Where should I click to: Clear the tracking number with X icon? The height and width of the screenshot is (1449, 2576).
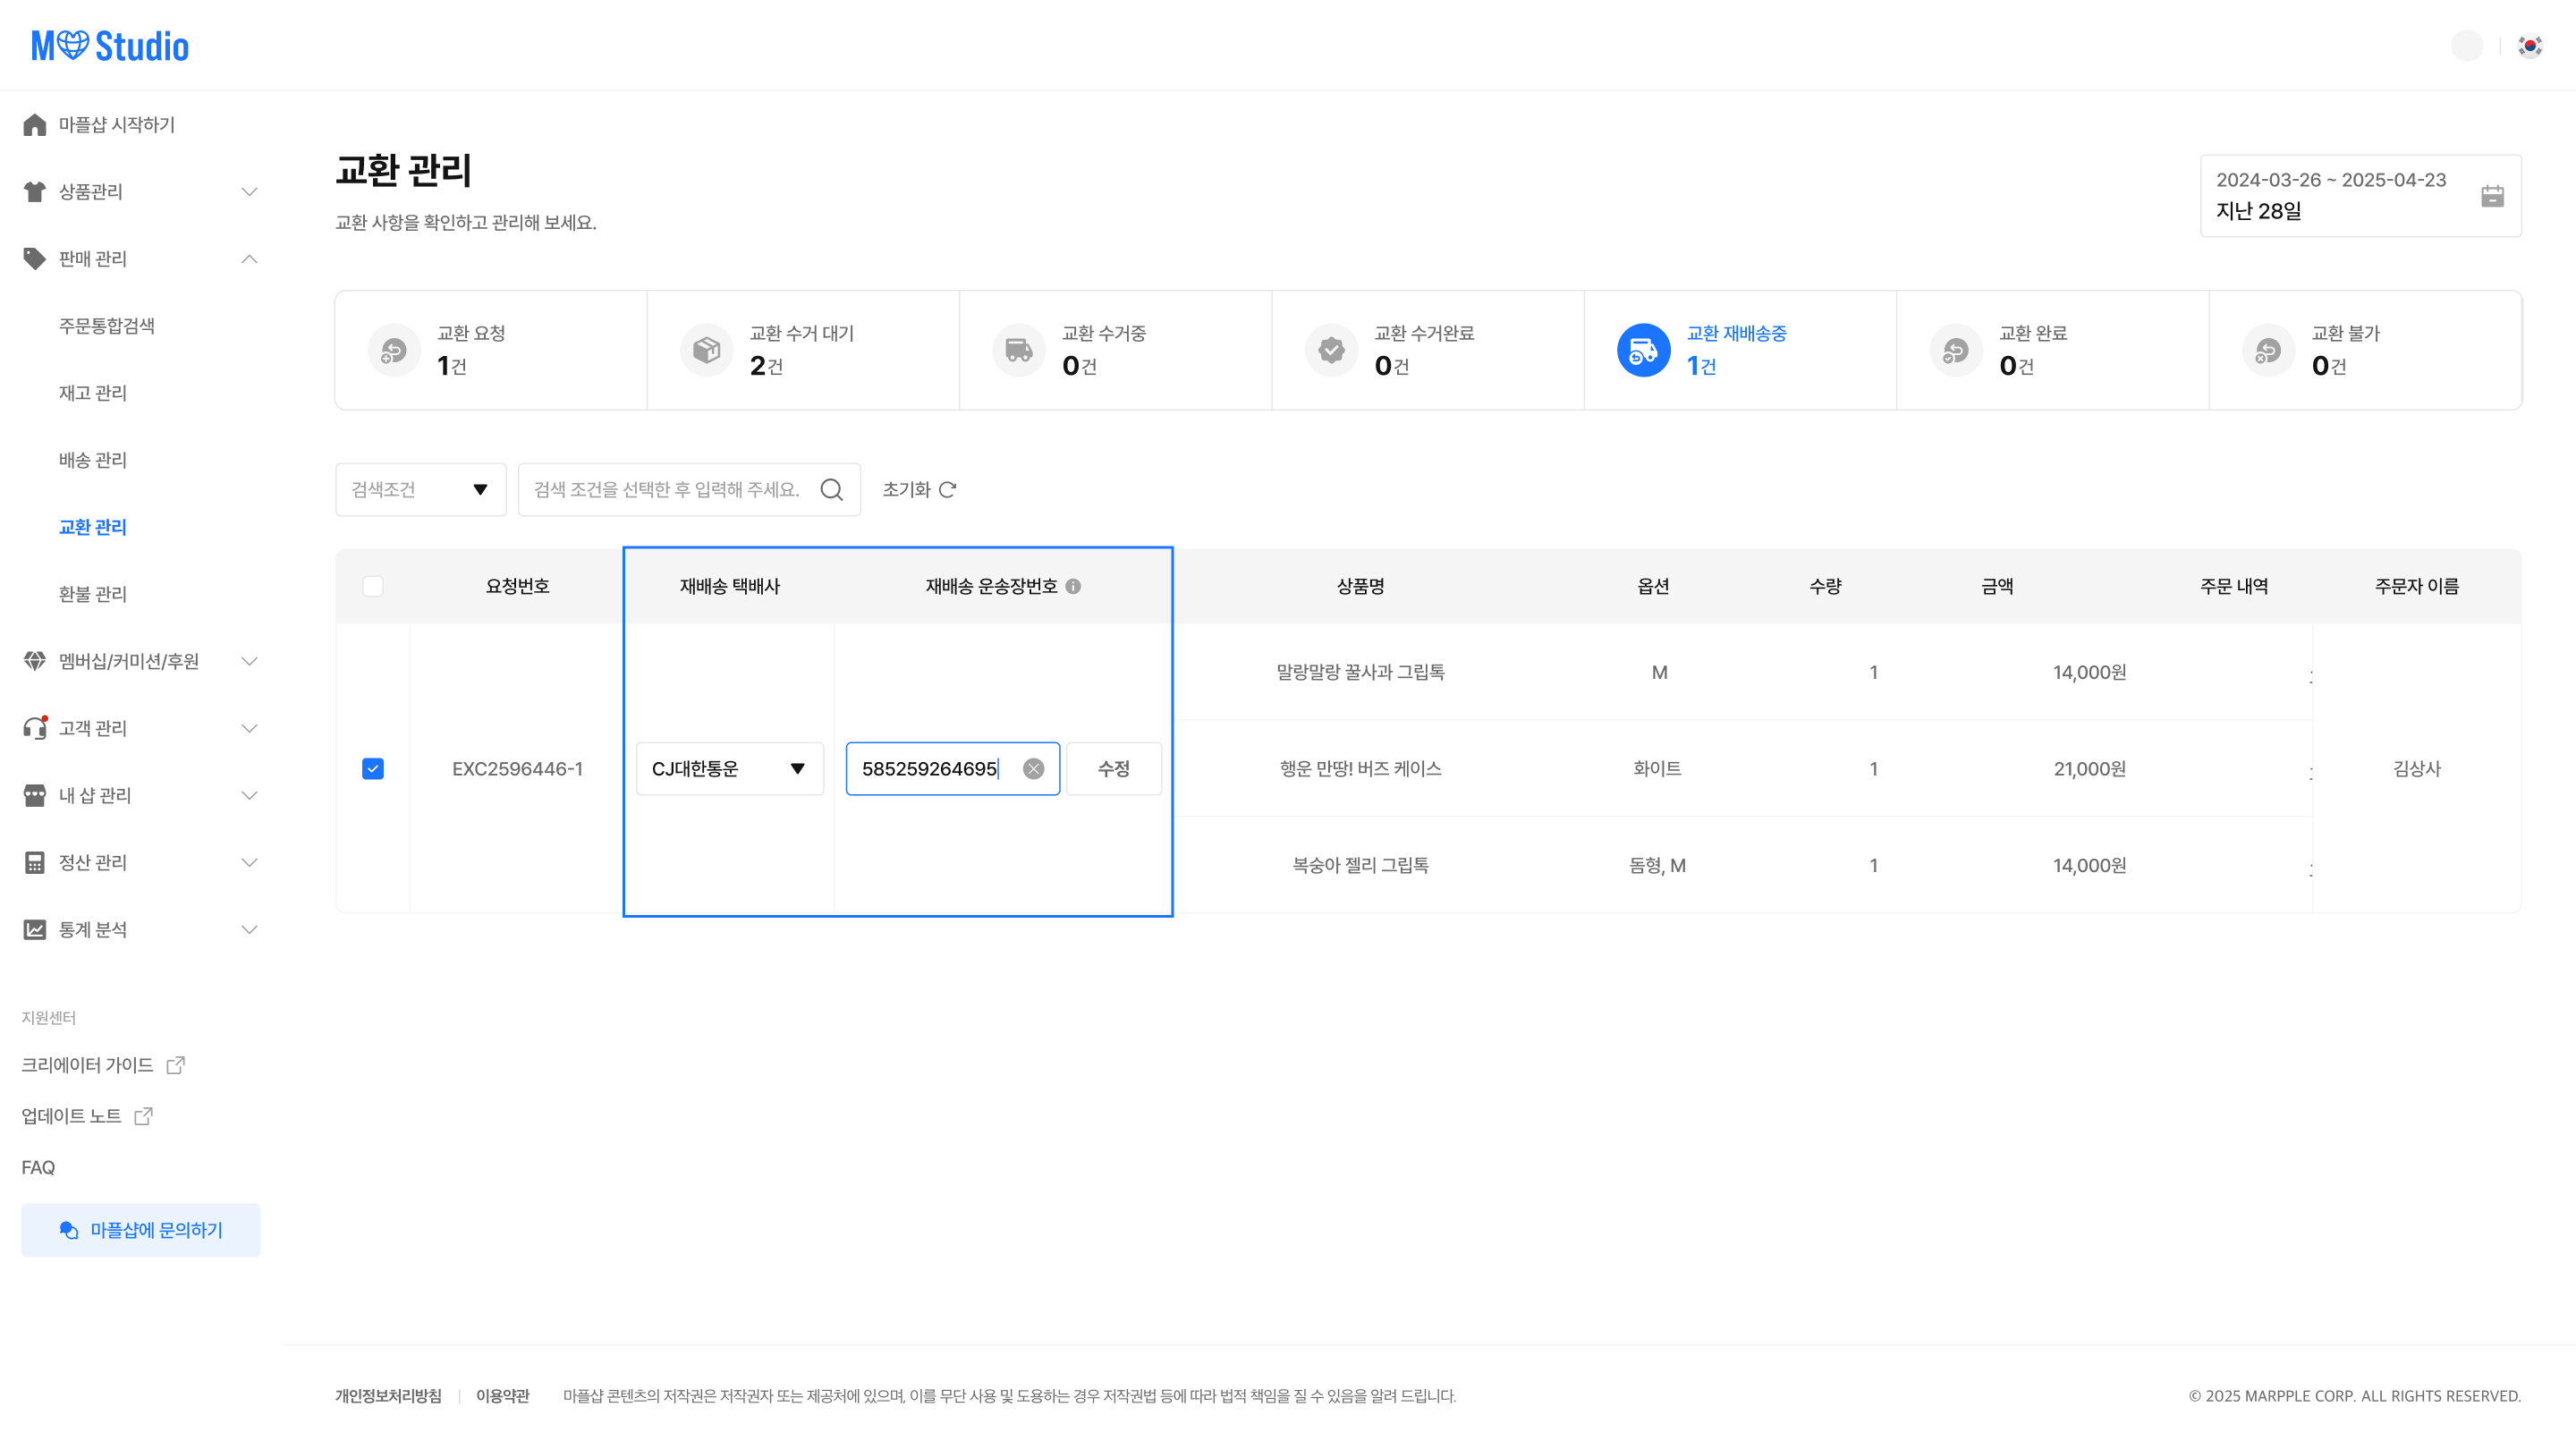(x=1033, y=768)
